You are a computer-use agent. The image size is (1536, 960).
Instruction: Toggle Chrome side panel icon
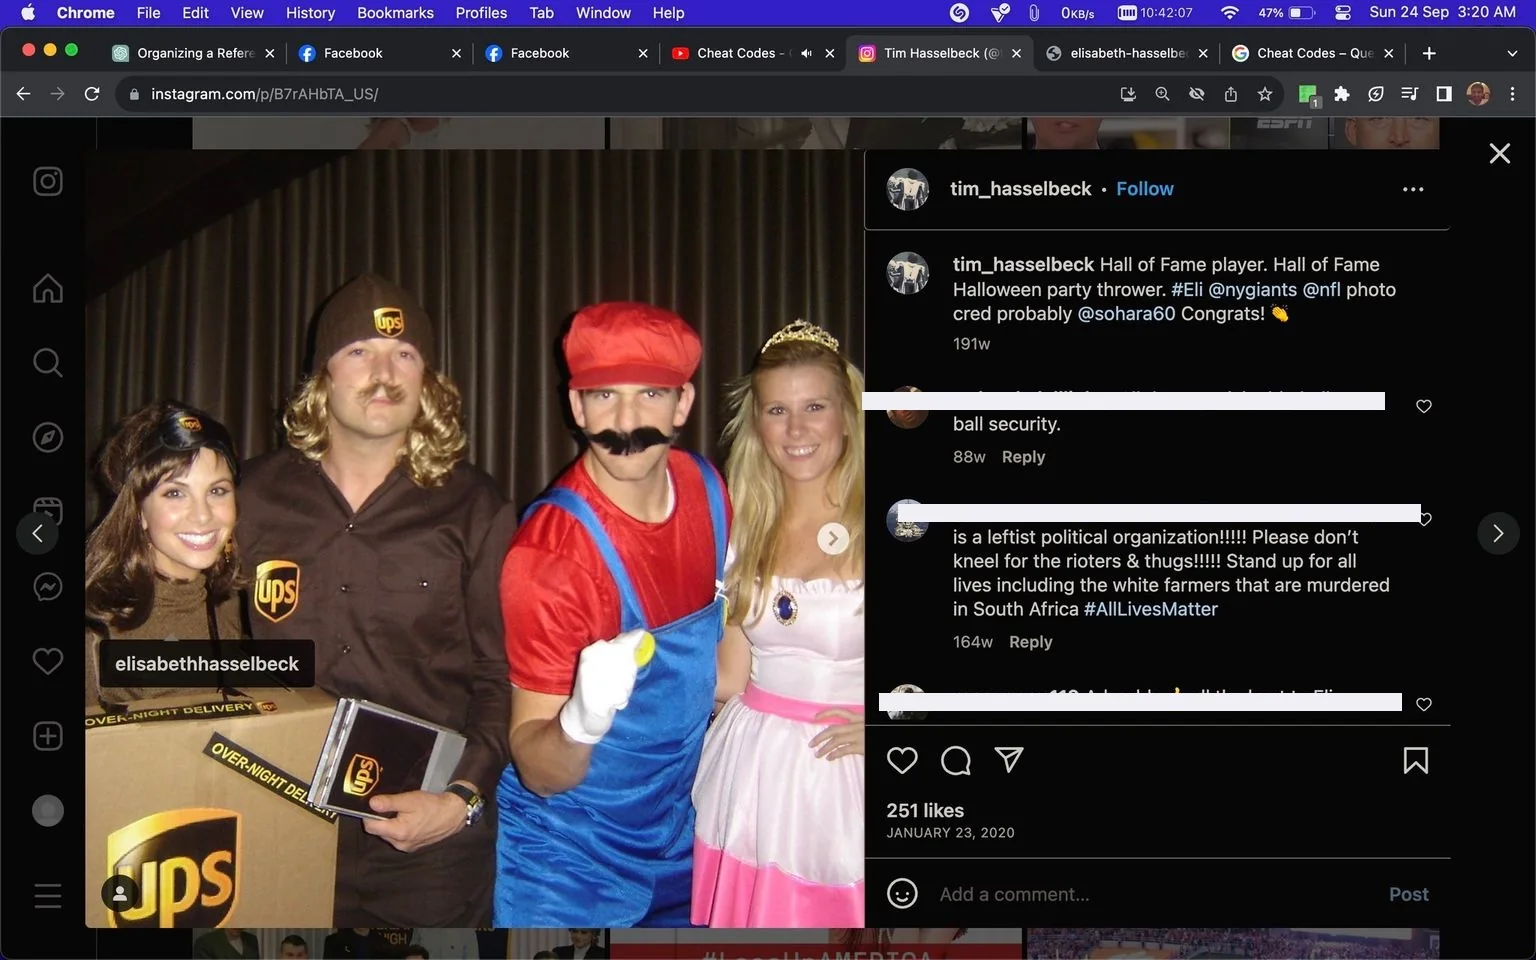tap(1443, 94)
